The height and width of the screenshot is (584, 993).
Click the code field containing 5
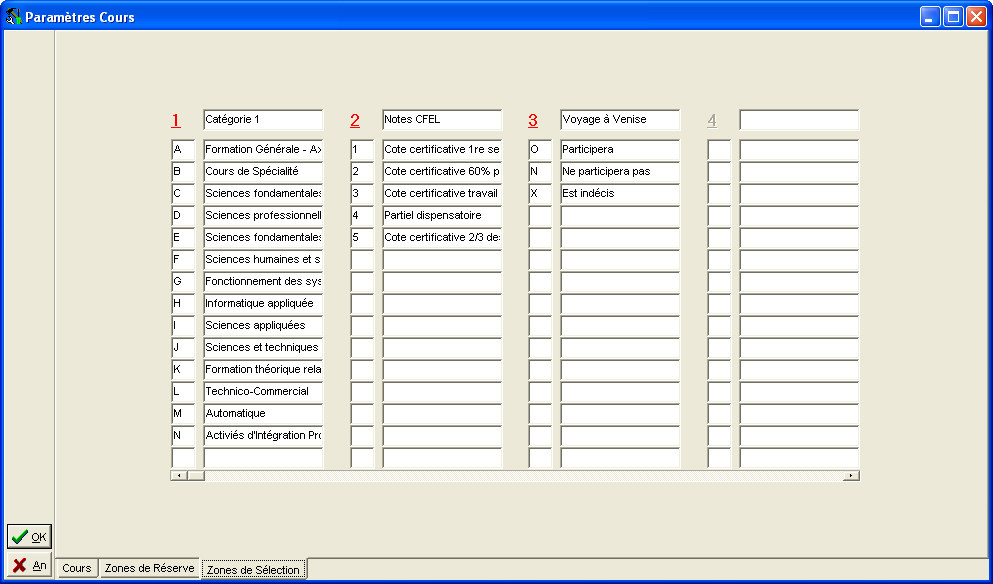[362, 238]
